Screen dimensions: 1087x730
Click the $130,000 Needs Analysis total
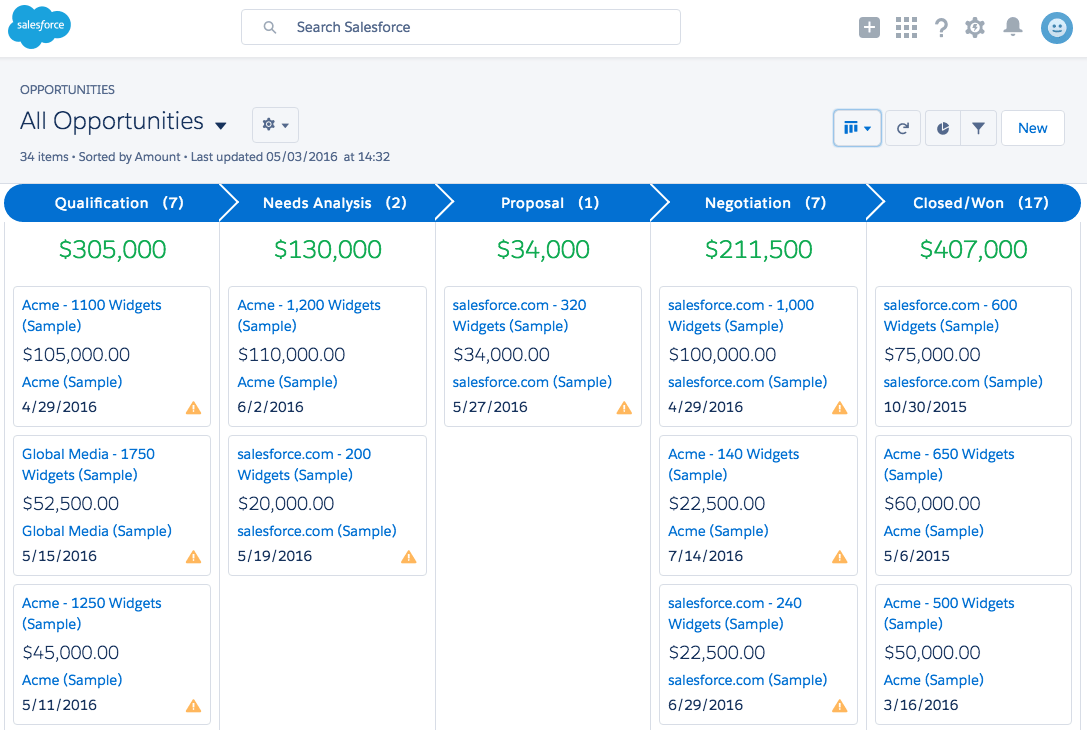tap(328, 250)
